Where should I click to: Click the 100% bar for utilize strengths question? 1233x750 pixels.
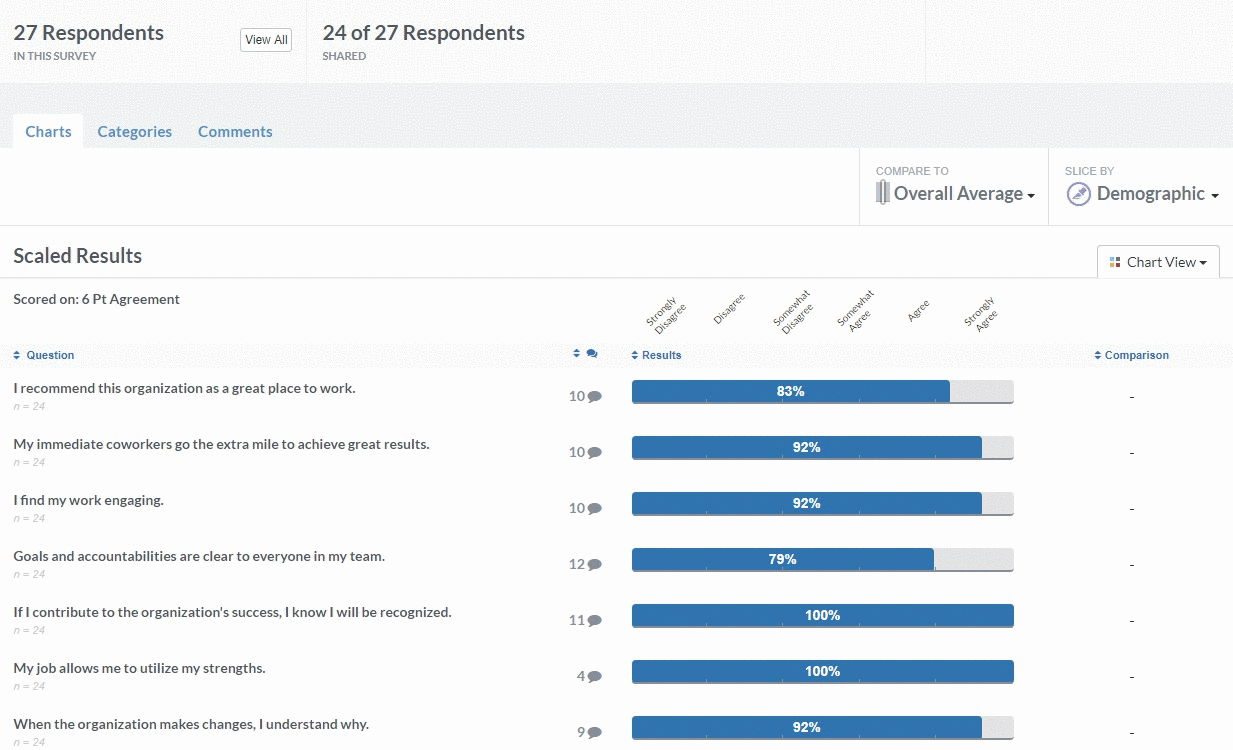click(x=823, y=671)
